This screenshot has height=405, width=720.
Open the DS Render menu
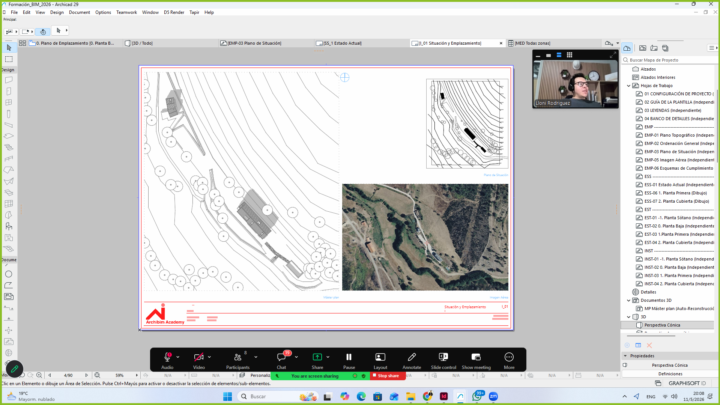click(174, 12)
